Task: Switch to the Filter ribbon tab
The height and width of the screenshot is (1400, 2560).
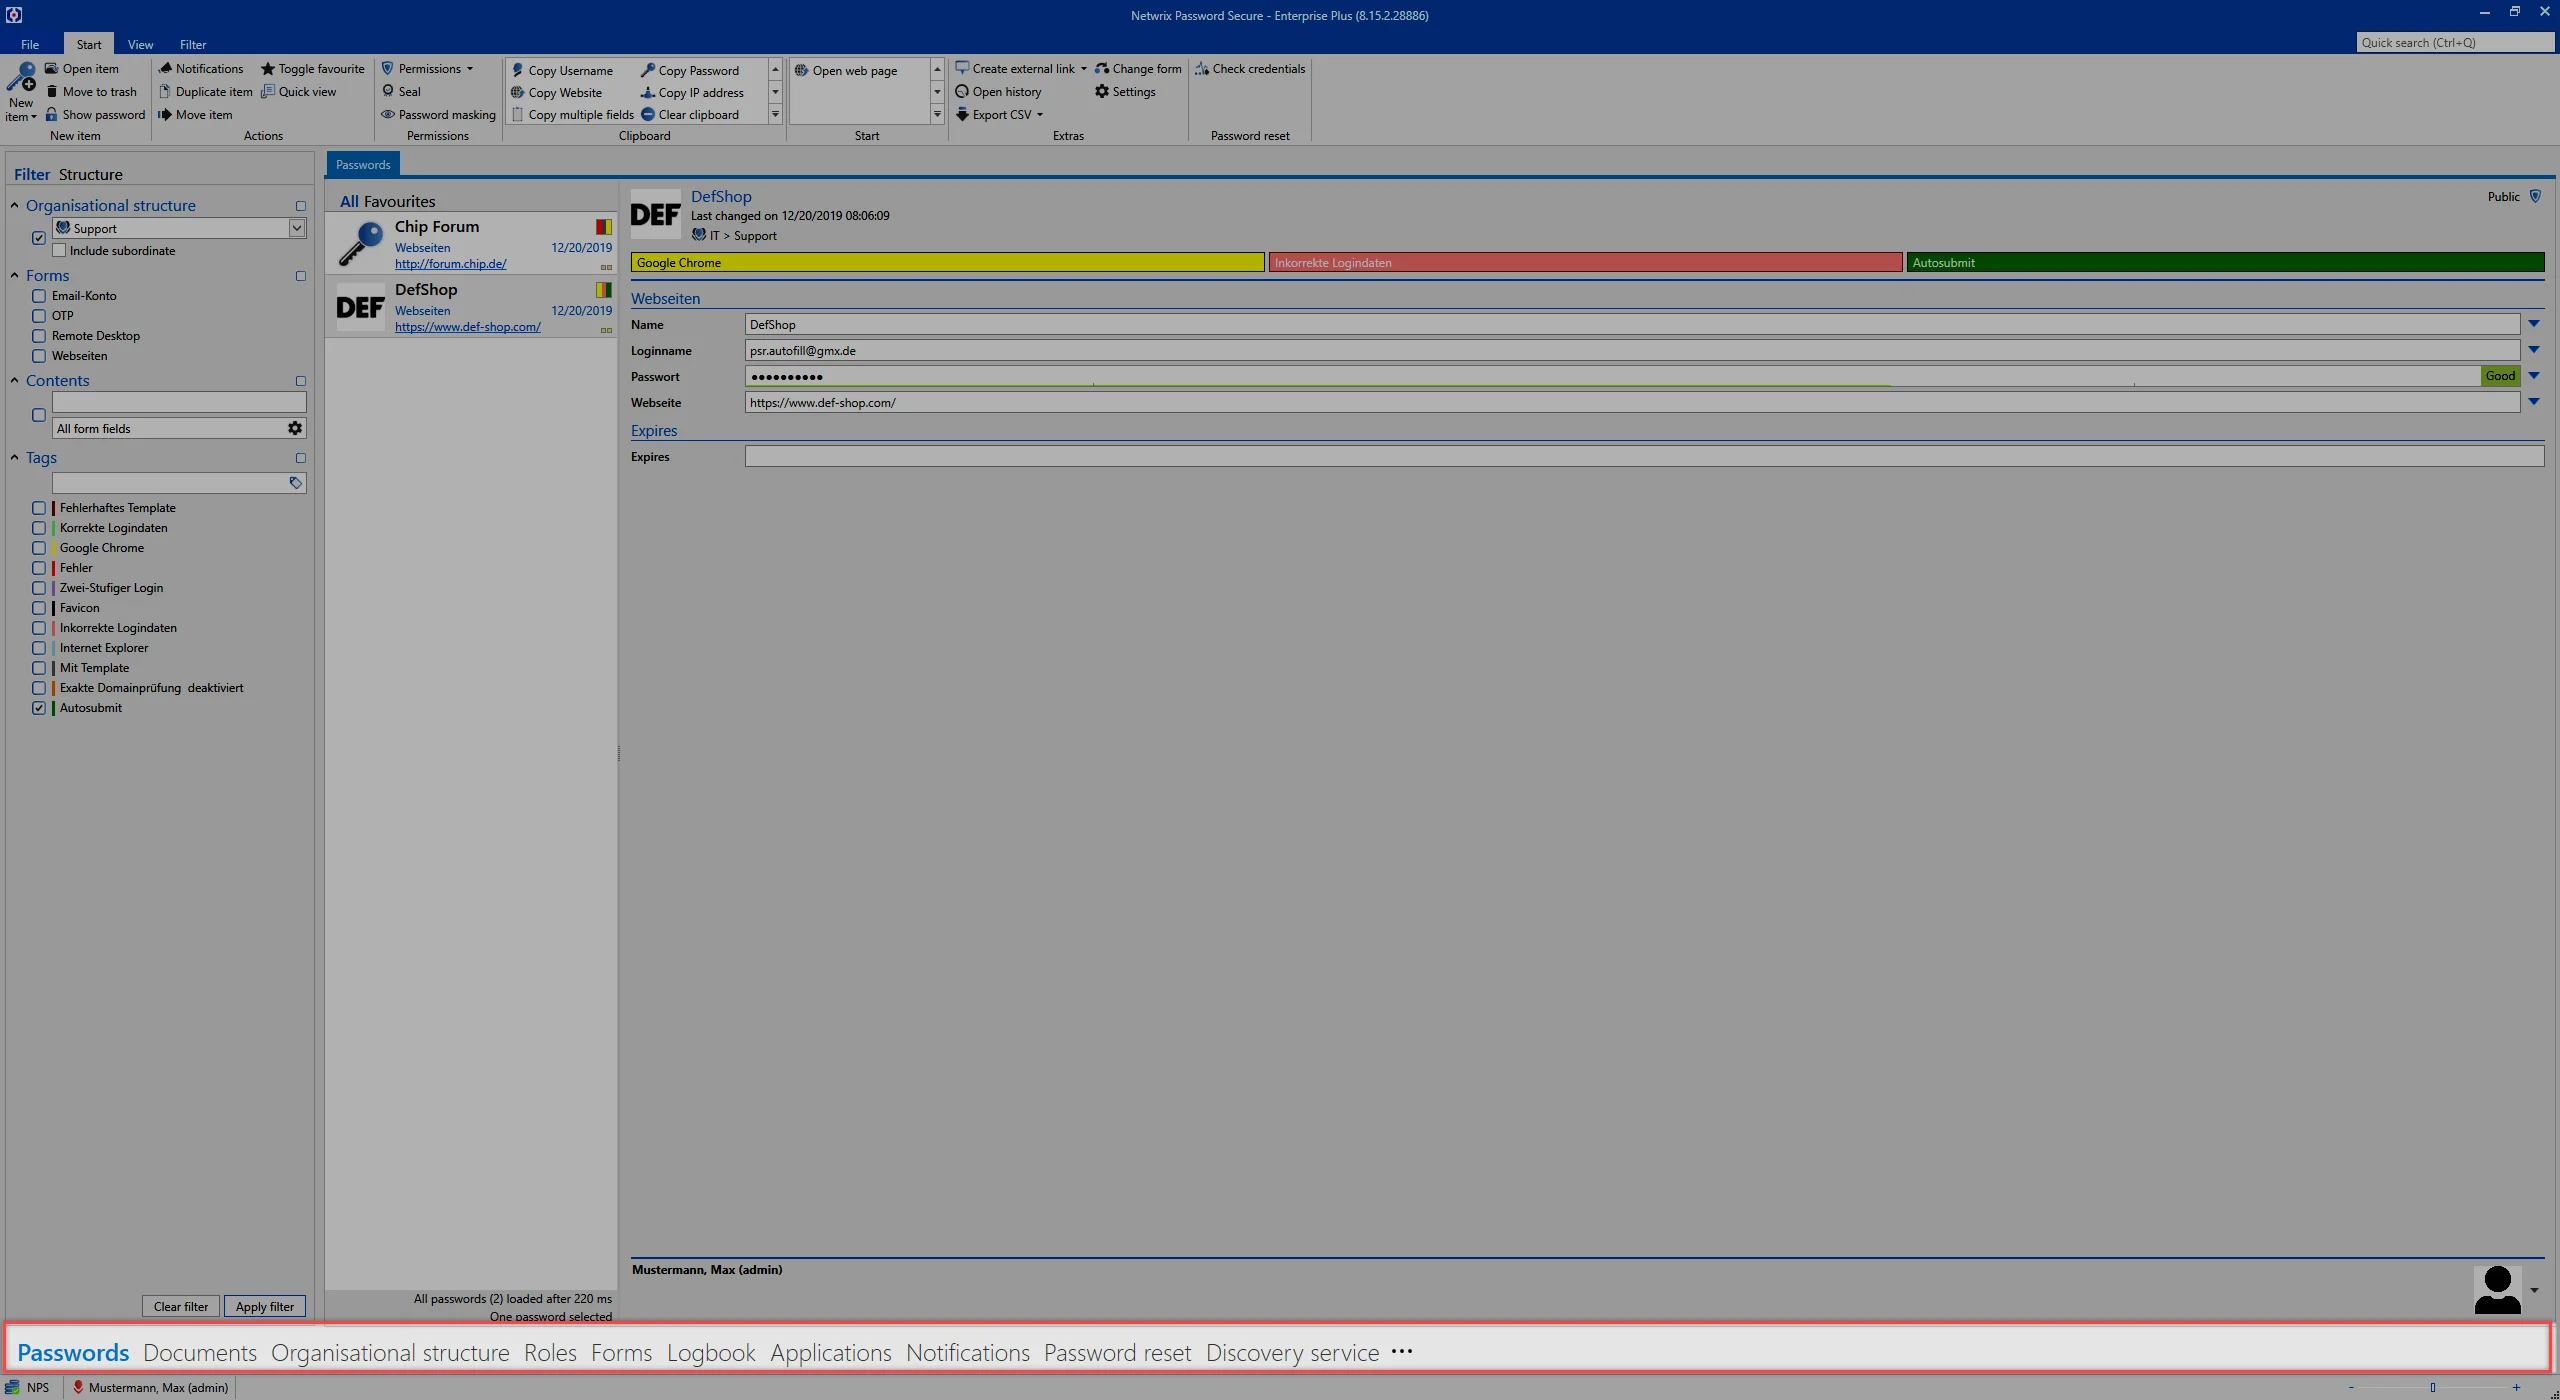Action: coord(193,44)
